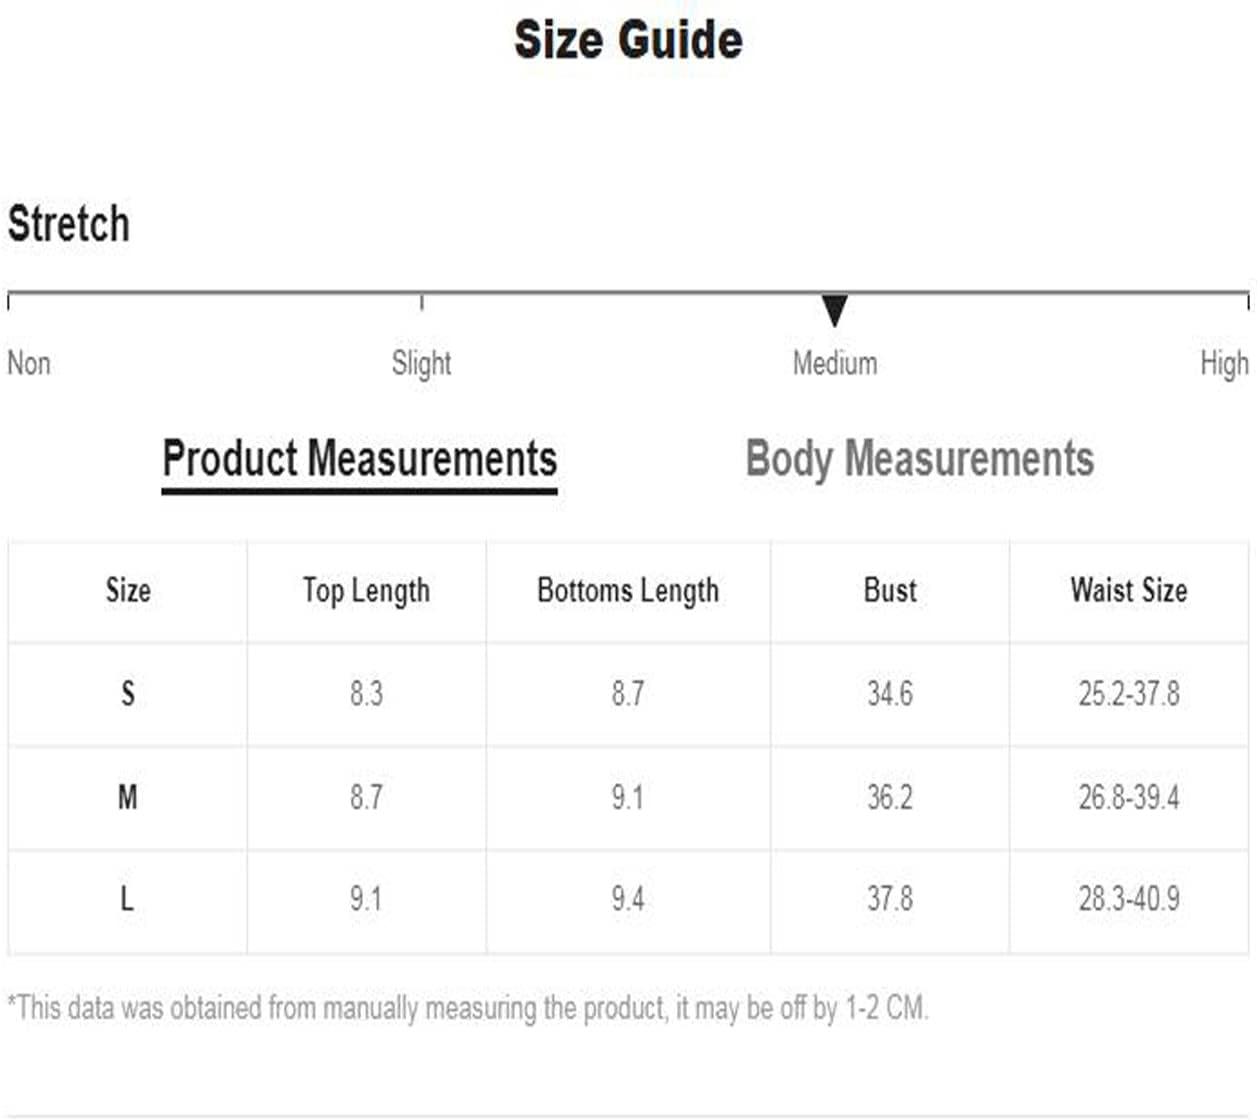
Task: Select the Top Length column header
Action: click(x=366, y=591)
